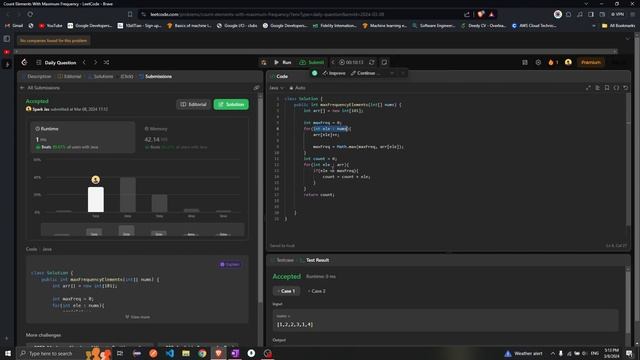Collapse the banner with top-right chevron
This screenshot has width=640, height=360.
click(x=627, y=39)
